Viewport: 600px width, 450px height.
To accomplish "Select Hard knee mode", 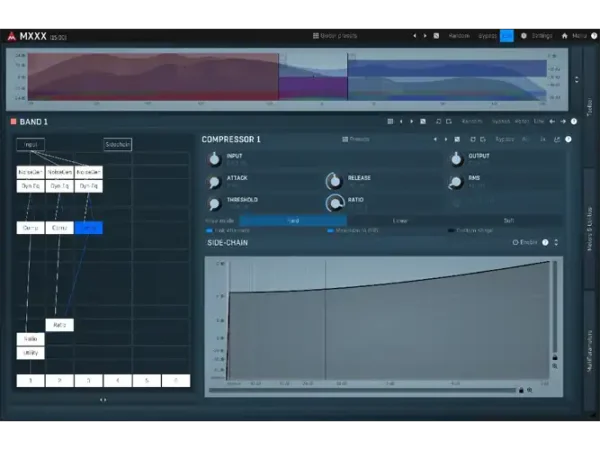I will 293,221.
